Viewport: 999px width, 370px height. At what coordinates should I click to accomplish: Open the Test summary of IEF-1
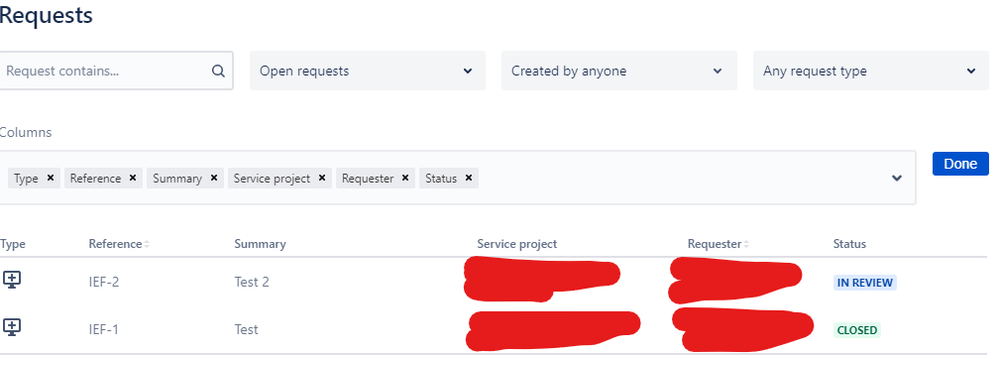246,330
